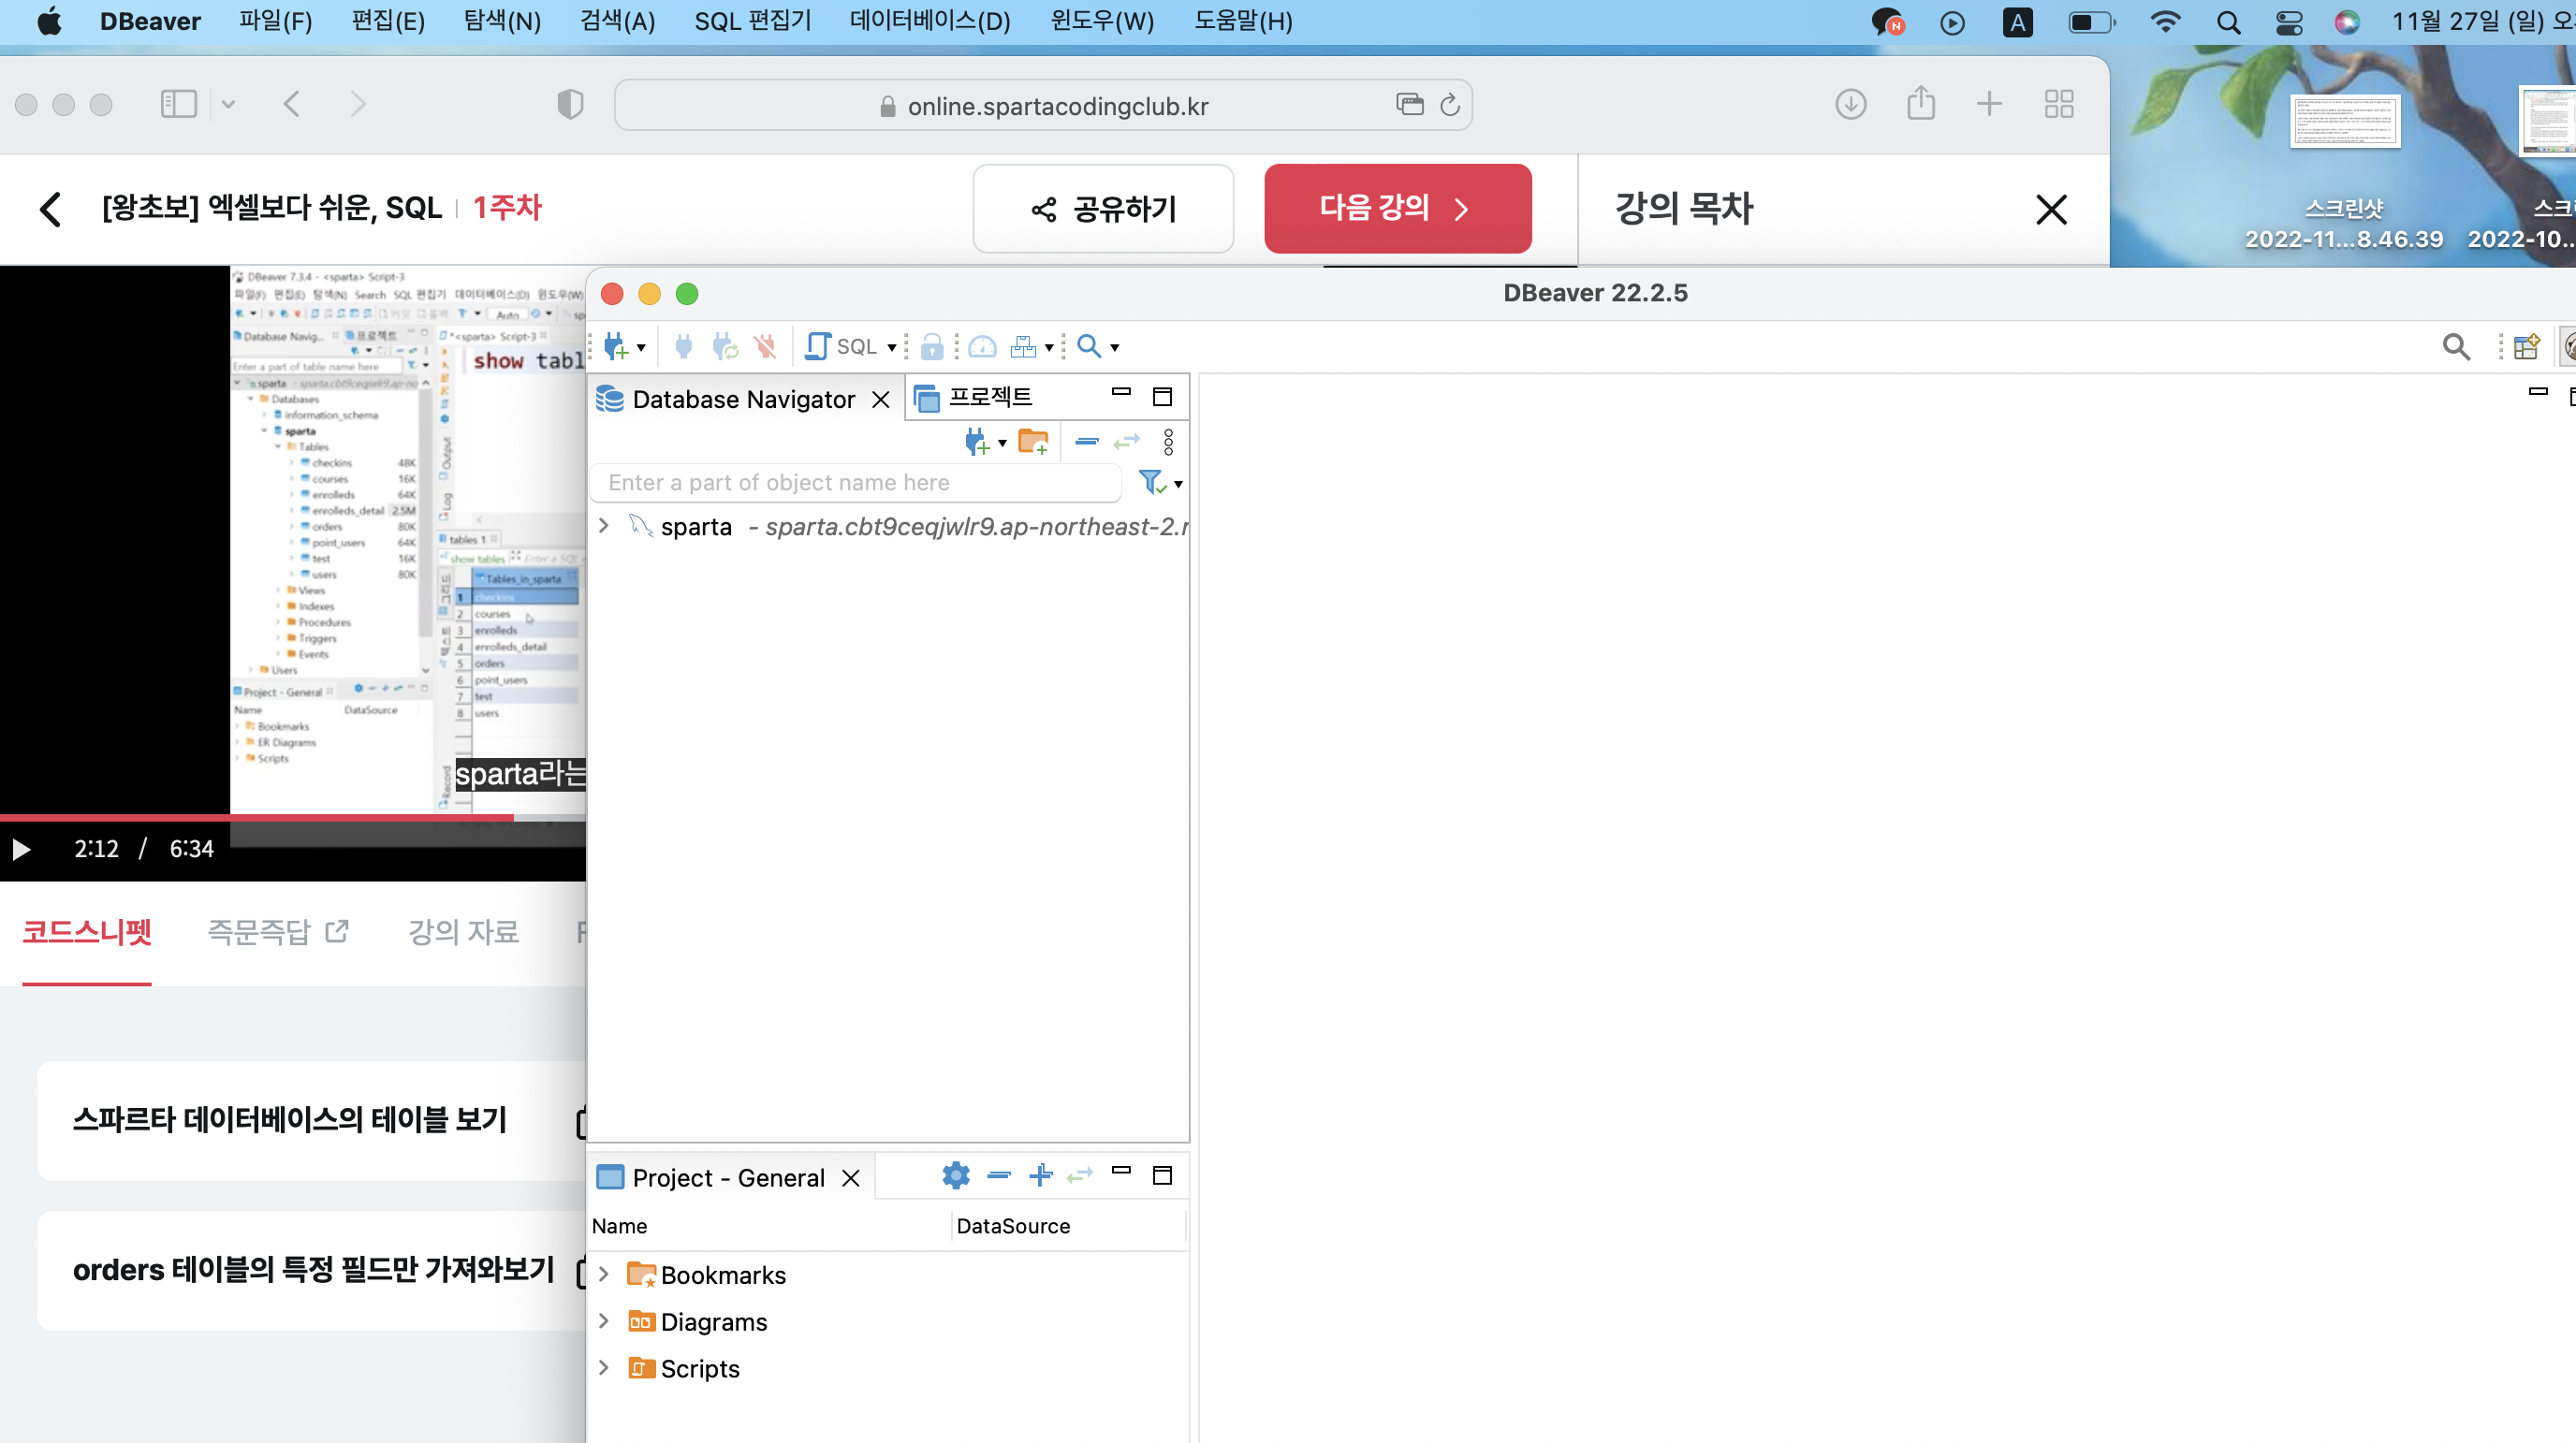This screenshot has width=2576, height=1443.
Task: Click the 공유하기 share button
Action: click(x=1103, y=209)
